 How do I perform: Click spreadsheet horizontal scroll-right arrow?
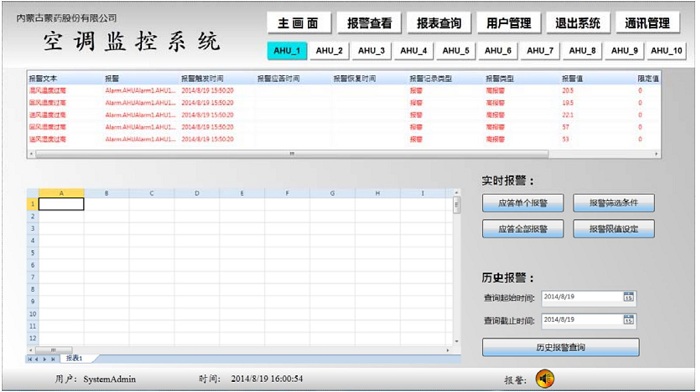(448, 350)
